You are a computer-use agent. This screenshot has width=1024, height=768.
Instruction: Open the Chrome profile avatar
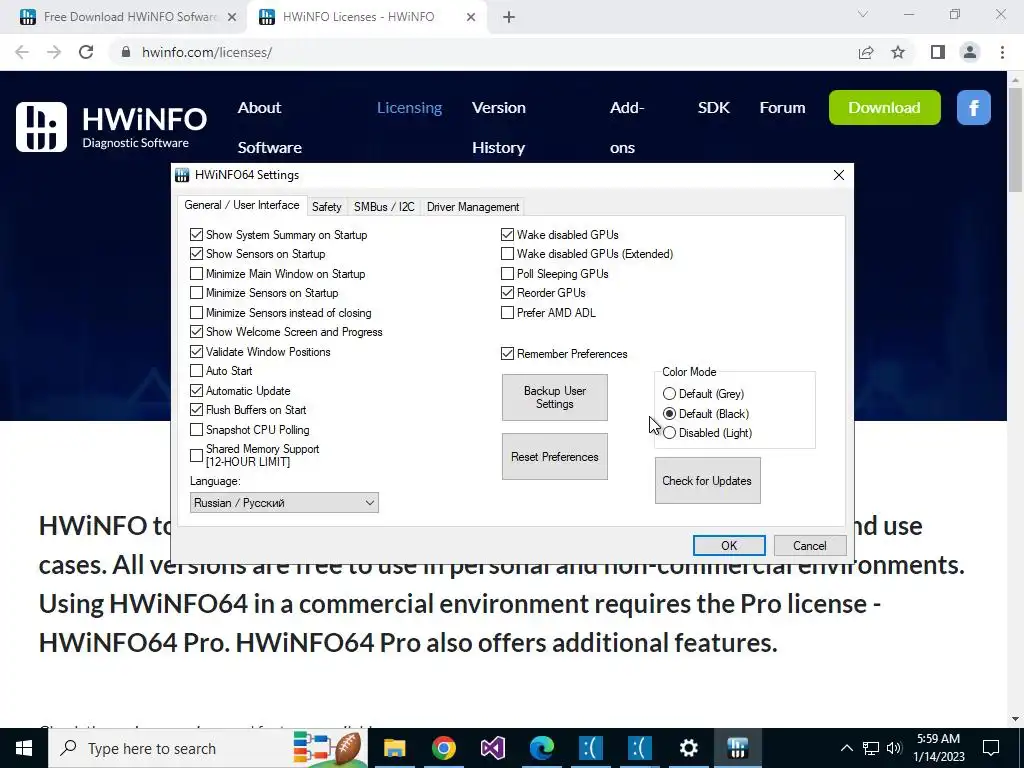coord(970,52)
